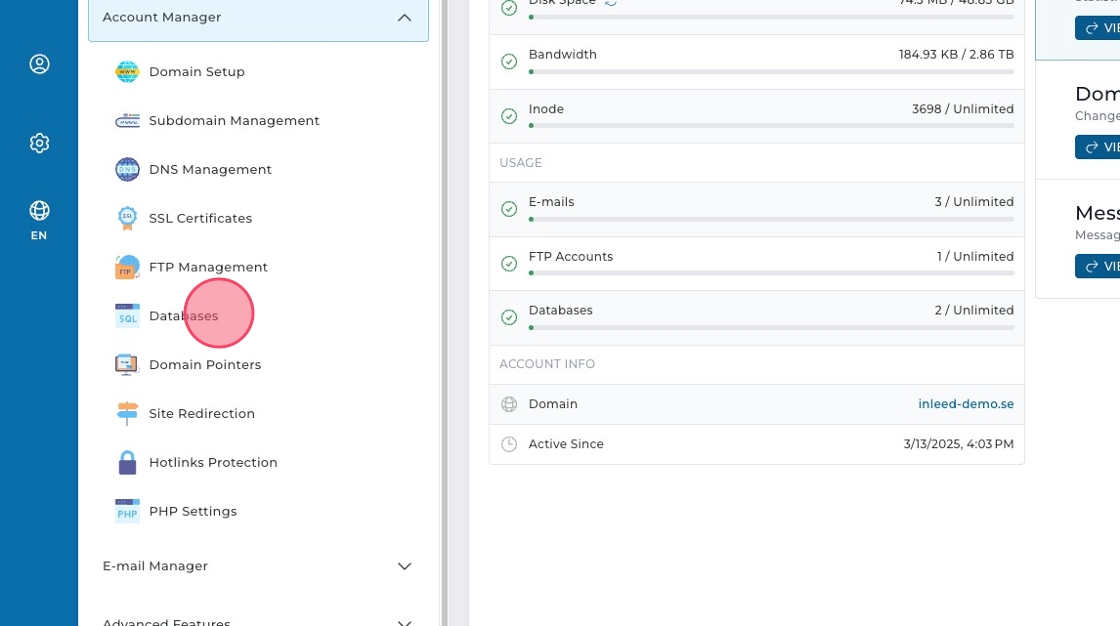Expand the Advanced Features section
Viewport: 1120px width, 626px height.
(404, 621)
